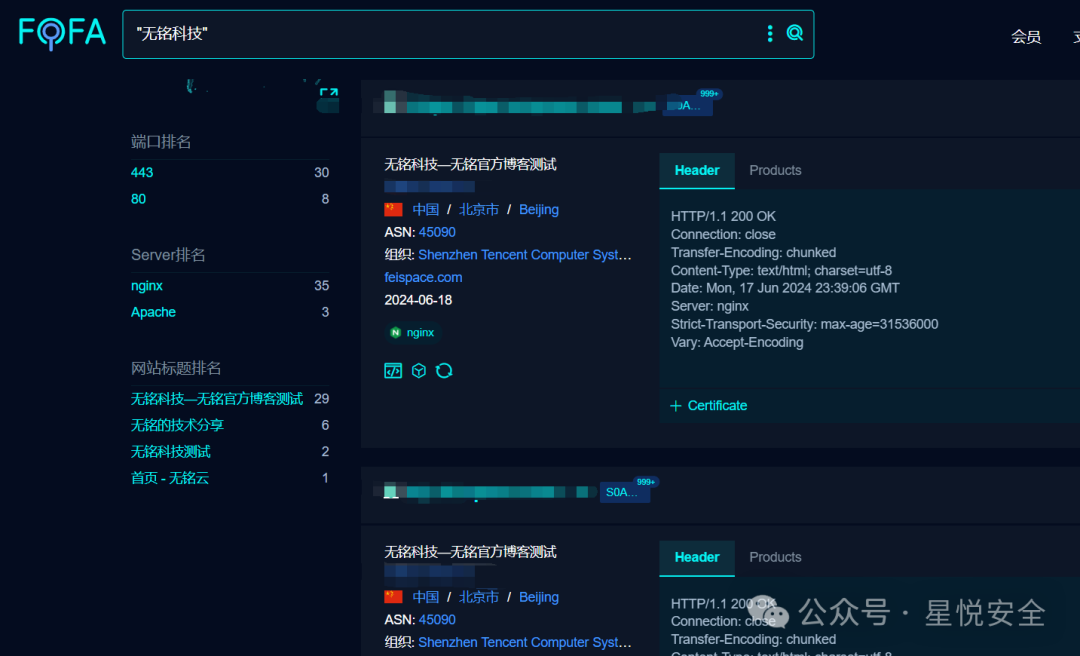Click the nginx tag on first result
Image resolution: width=1080 pixels, height=656 pixels.
click(413, 332)
